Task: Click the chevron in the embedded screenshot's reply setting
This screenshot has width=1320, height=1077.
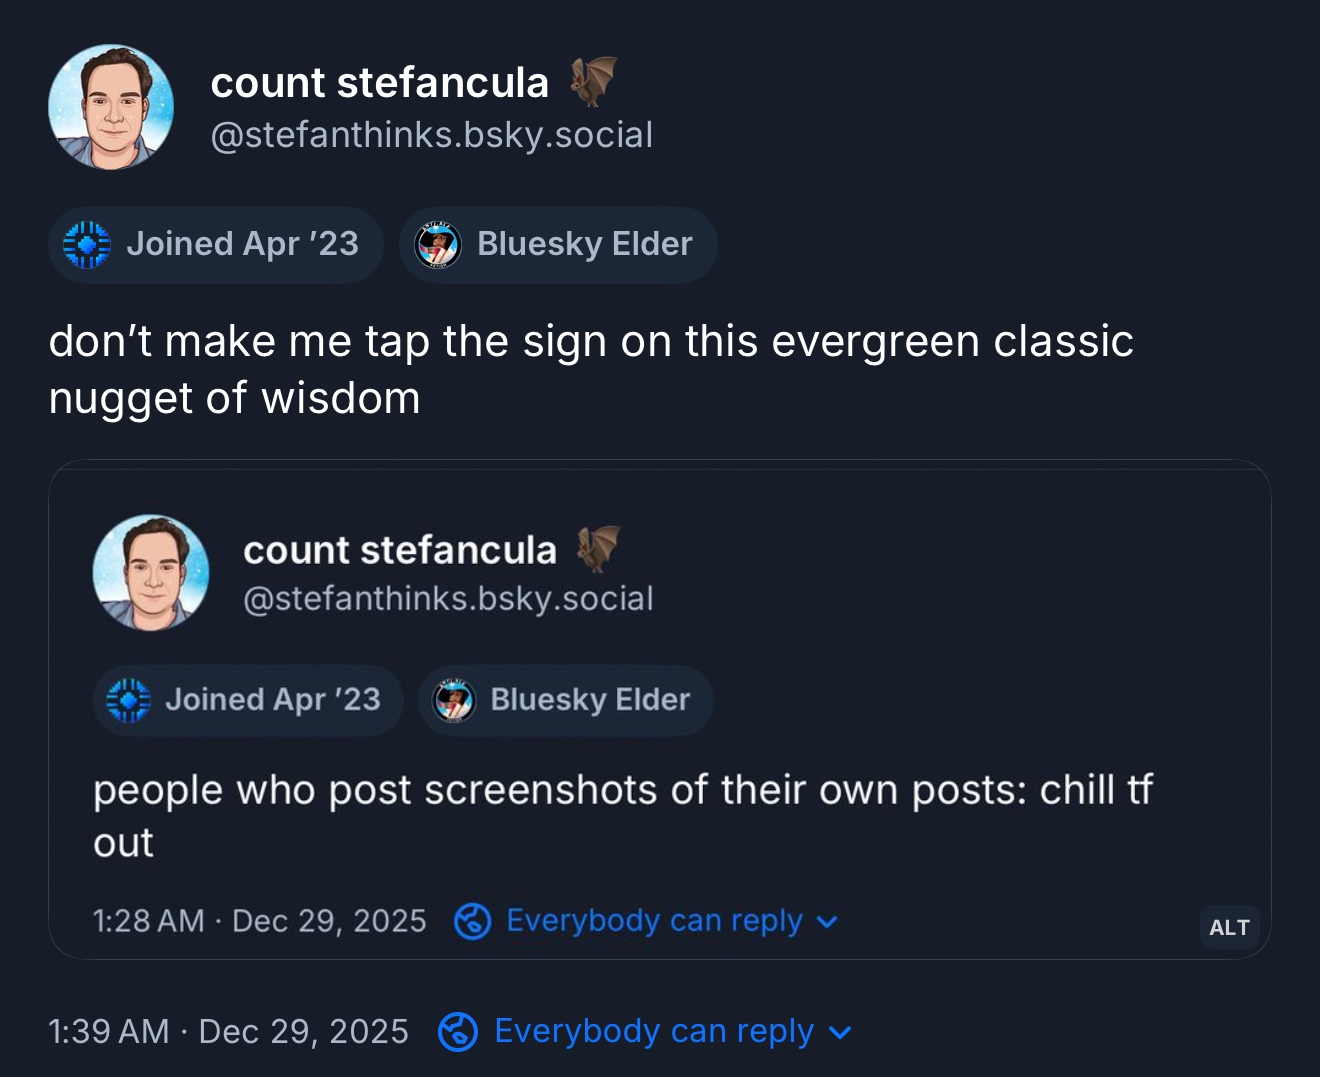Action: [x=827, y=921]
